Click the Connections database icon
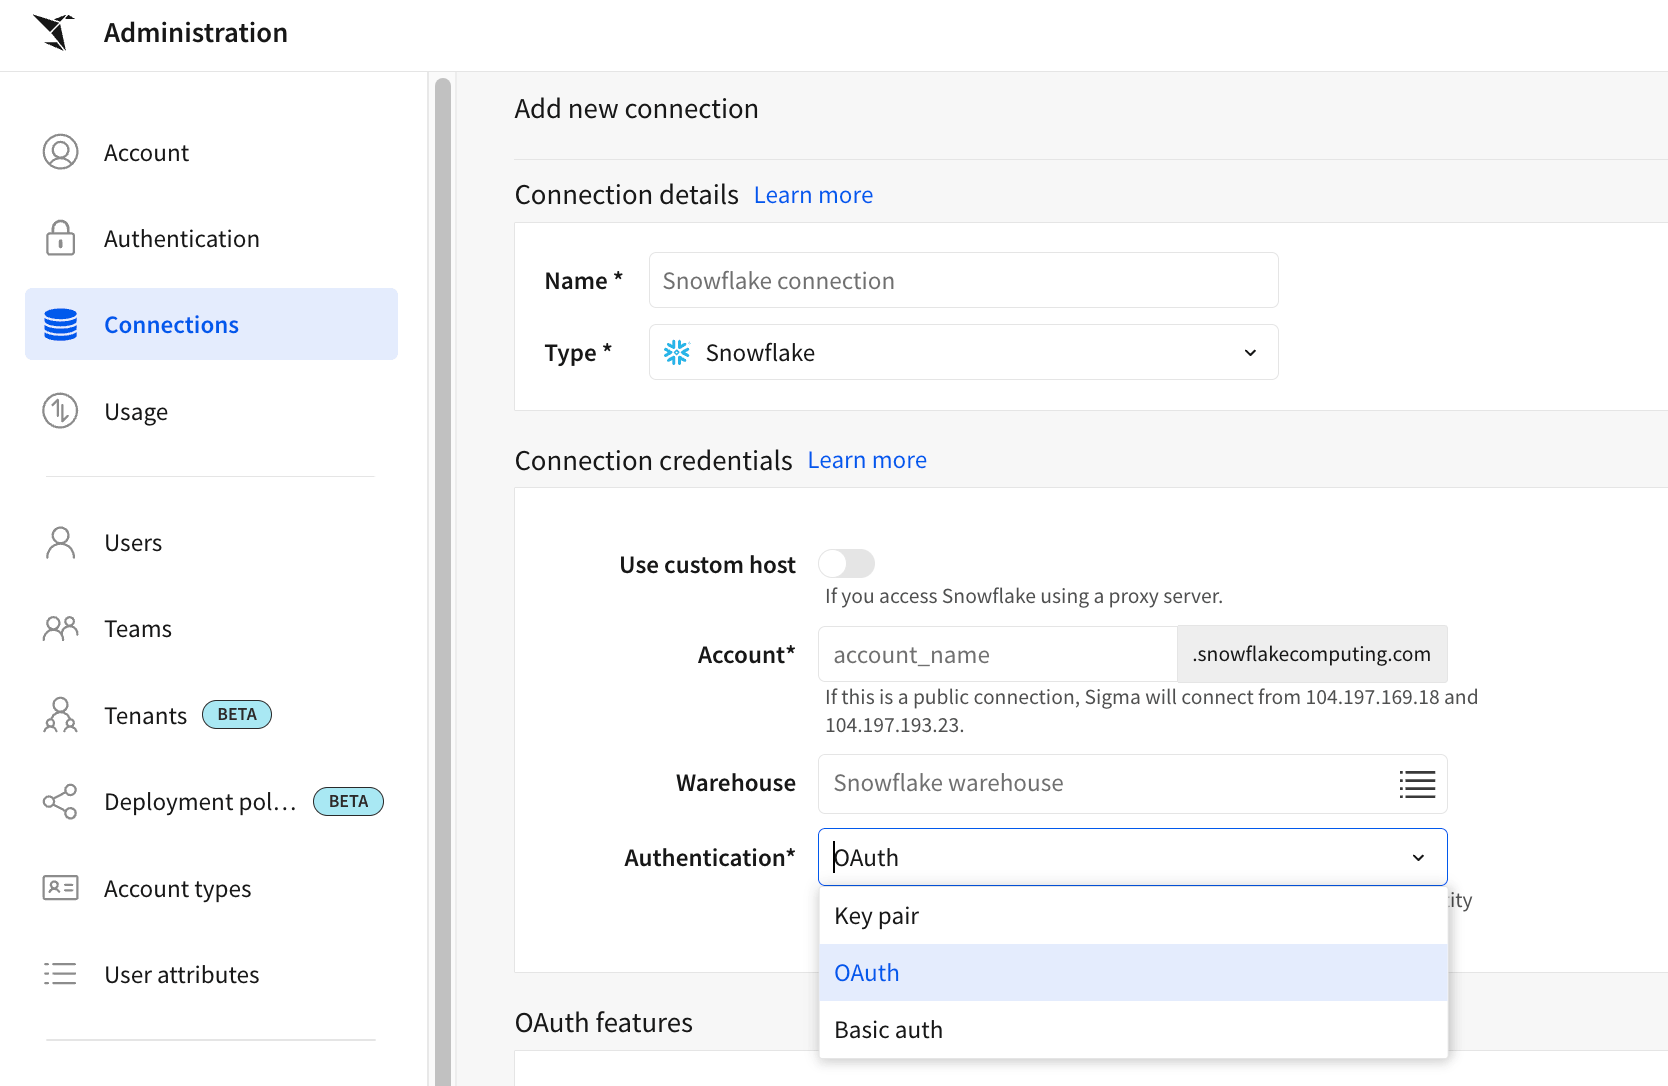Viewport: 1668px width, 1086px height. pyautogui.click(x=60, y=325)
